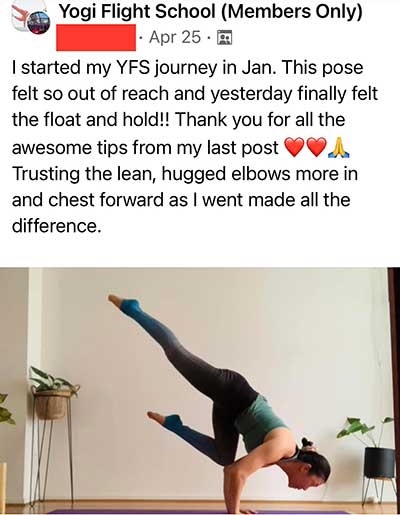400x515 pixels.
Task: Click the post text starting 'I started my YFS'
Action: pos(195,147)
